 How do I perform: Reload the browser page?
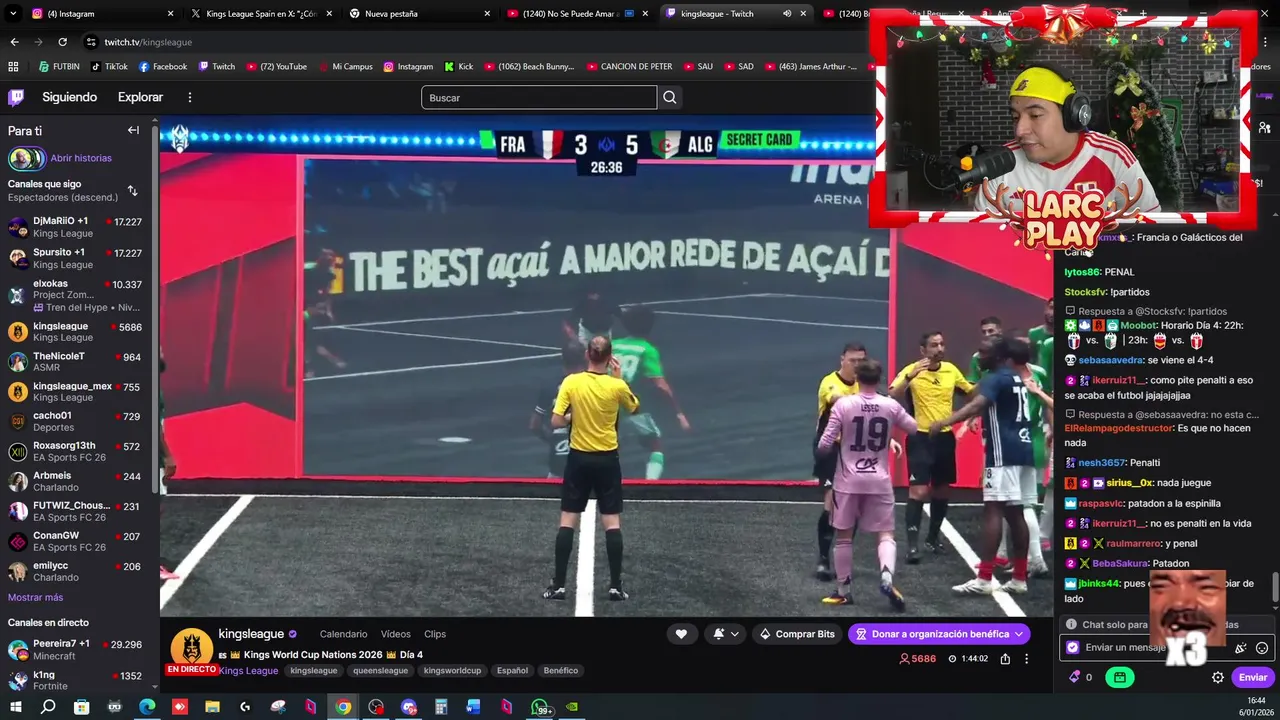tap(62, 42)
